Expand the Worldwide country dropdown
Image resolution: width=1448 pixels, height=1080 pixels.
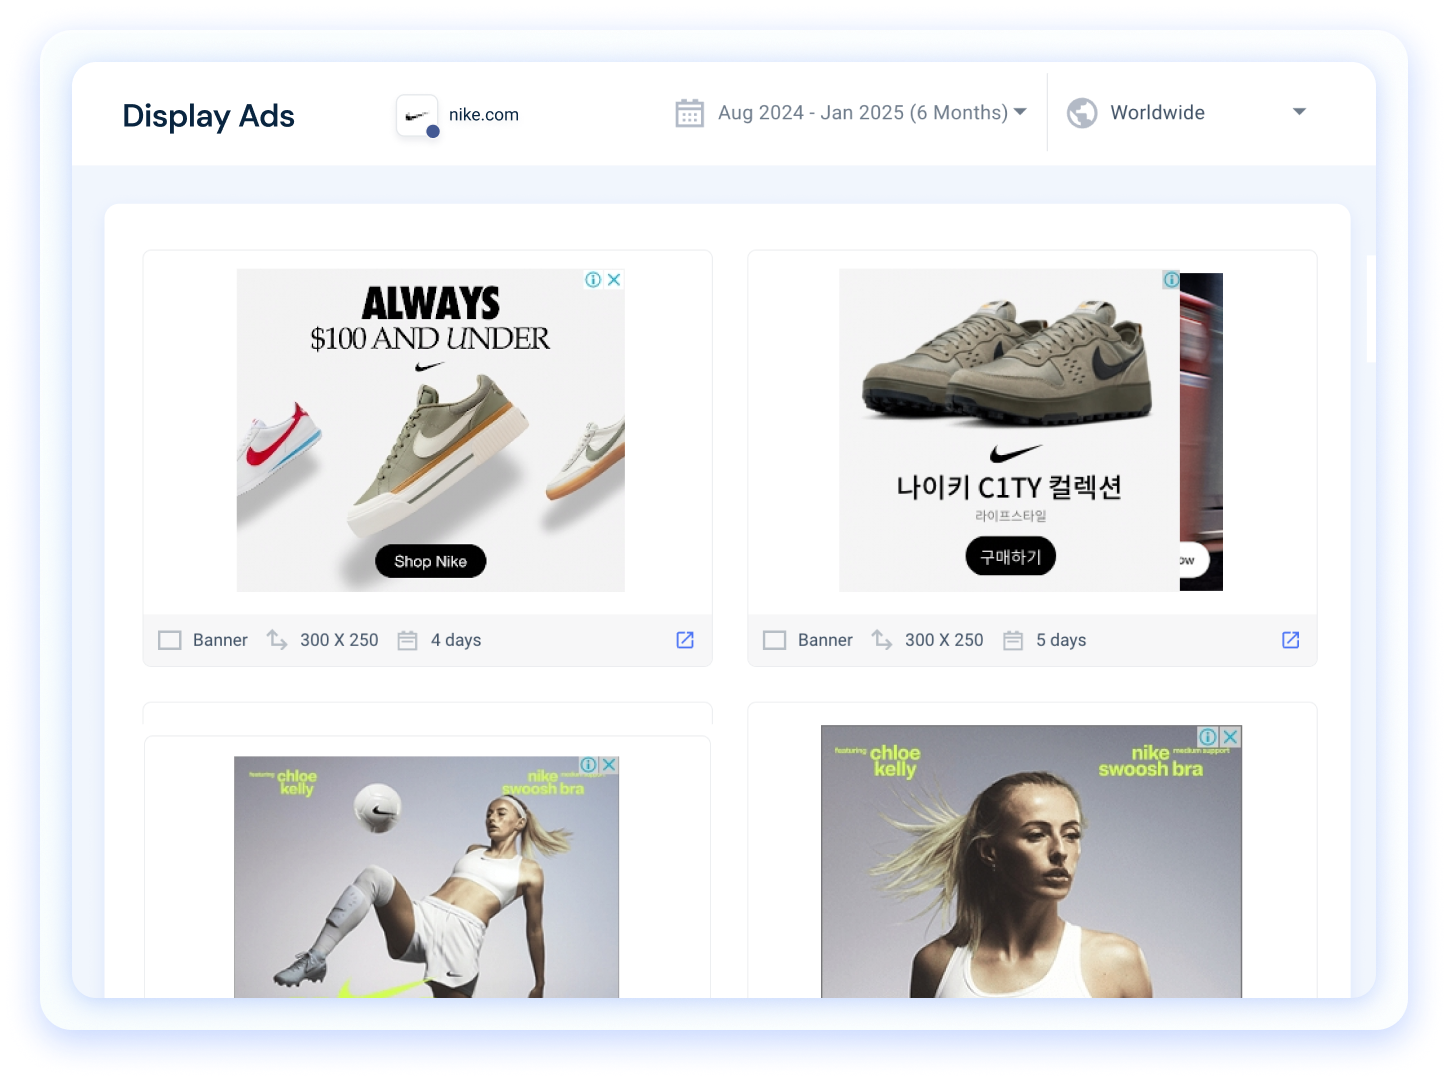[1299, 112]
